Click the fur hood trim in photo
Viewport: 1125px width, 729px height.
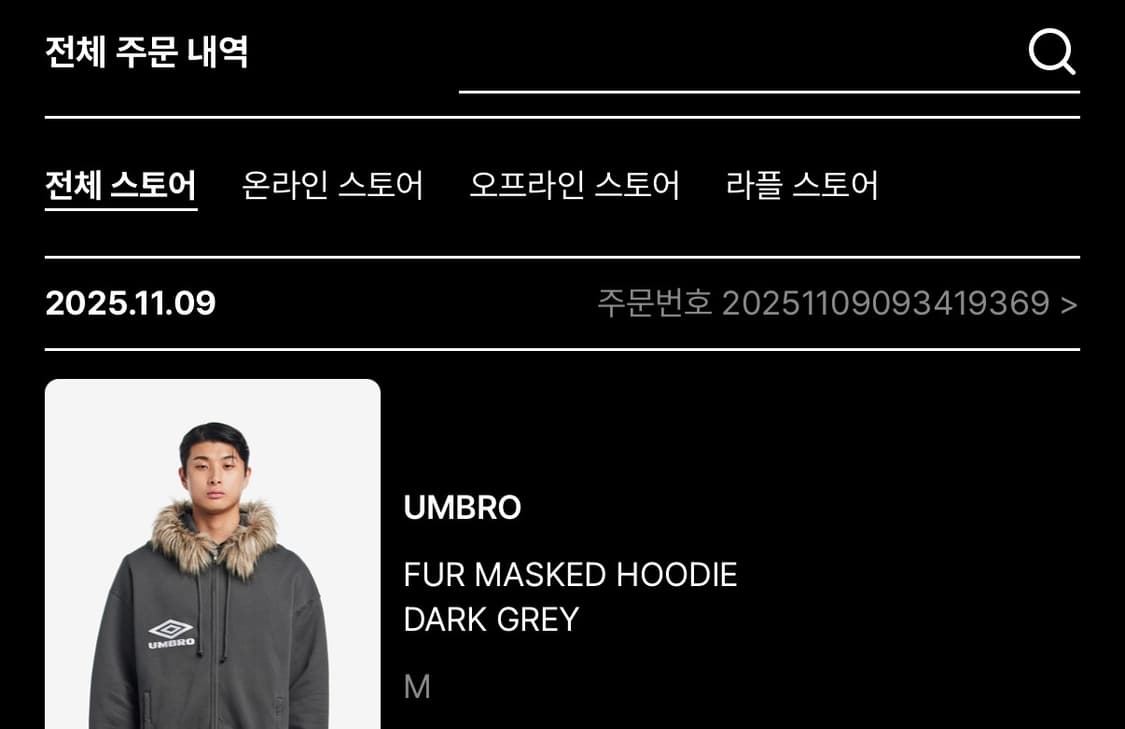click(x=214, y=537)
